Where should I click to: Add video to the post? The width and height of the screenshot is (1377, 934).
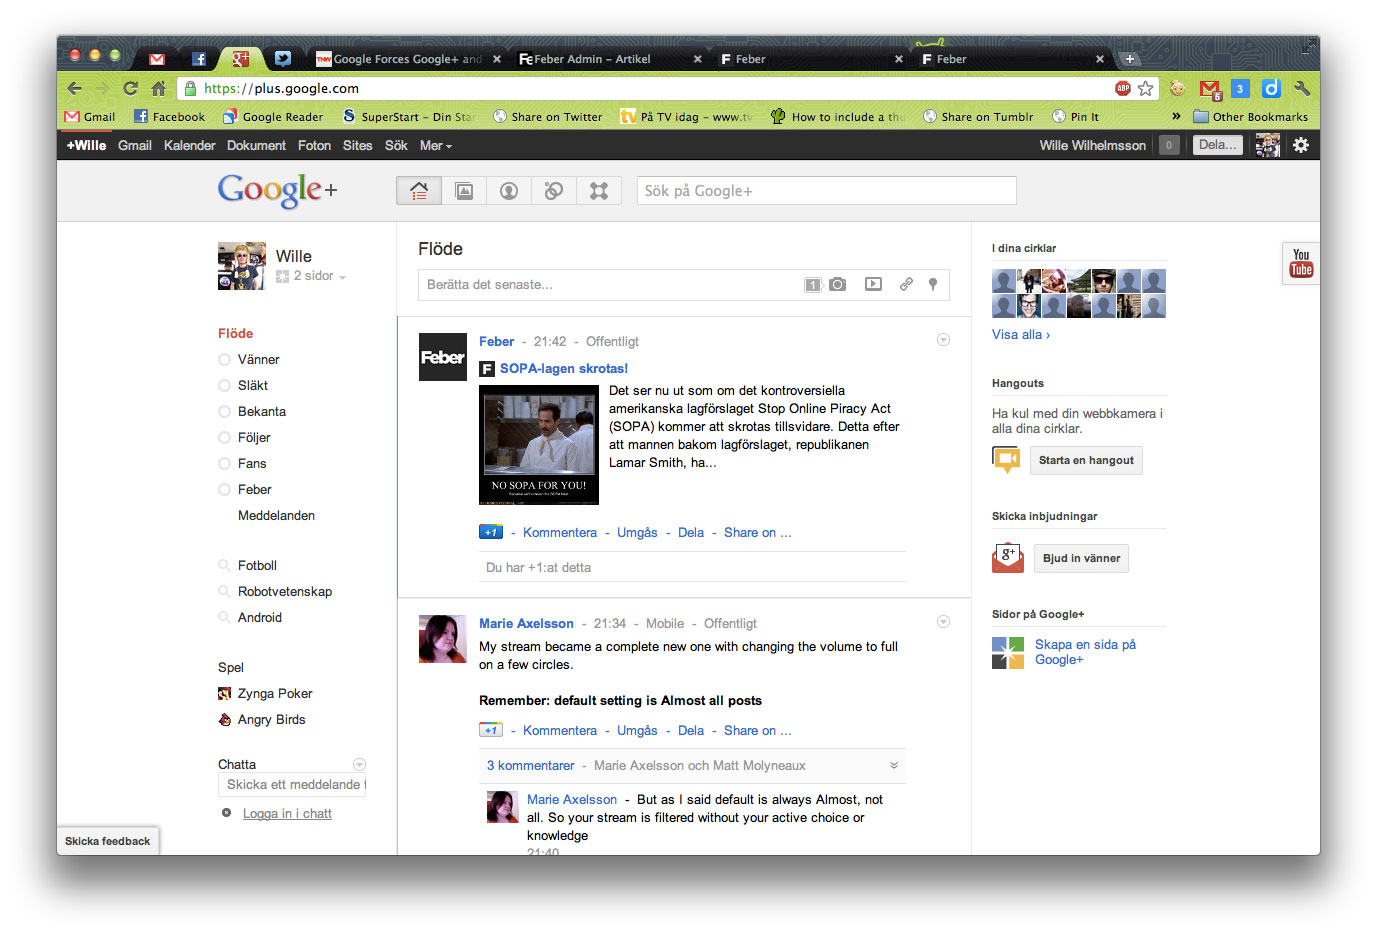pos(873,284)
